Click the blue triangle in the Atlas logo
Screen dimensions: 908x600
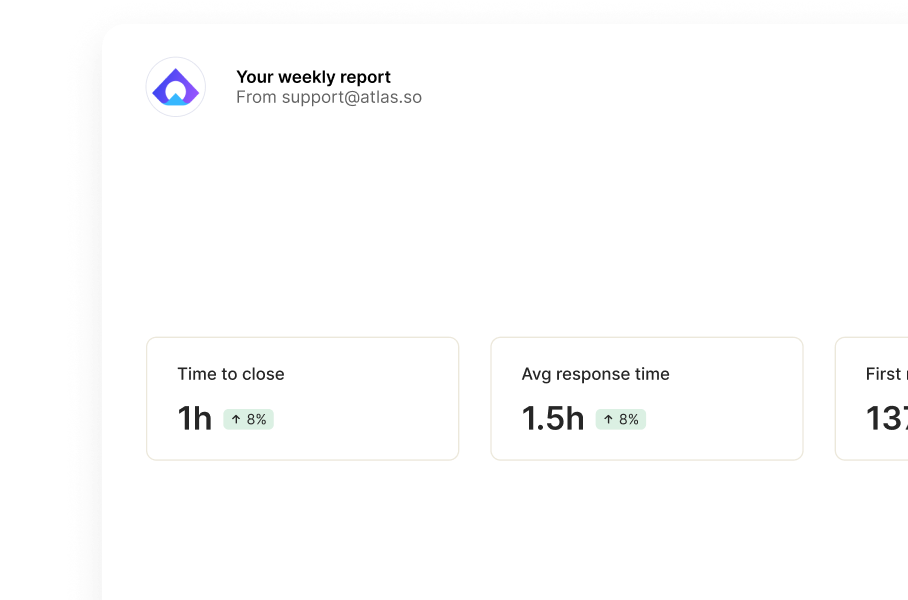[x=175, y=100]
